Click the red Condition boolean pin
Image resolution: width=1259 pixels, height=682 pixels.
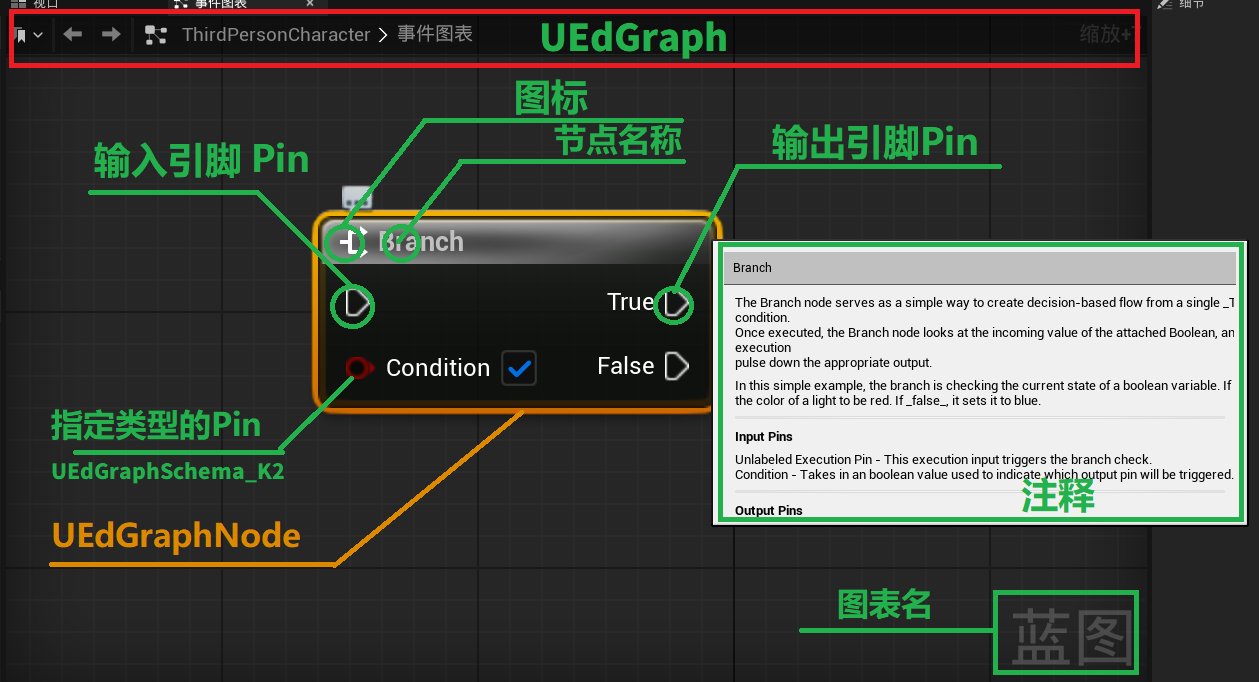click(359, 368)
